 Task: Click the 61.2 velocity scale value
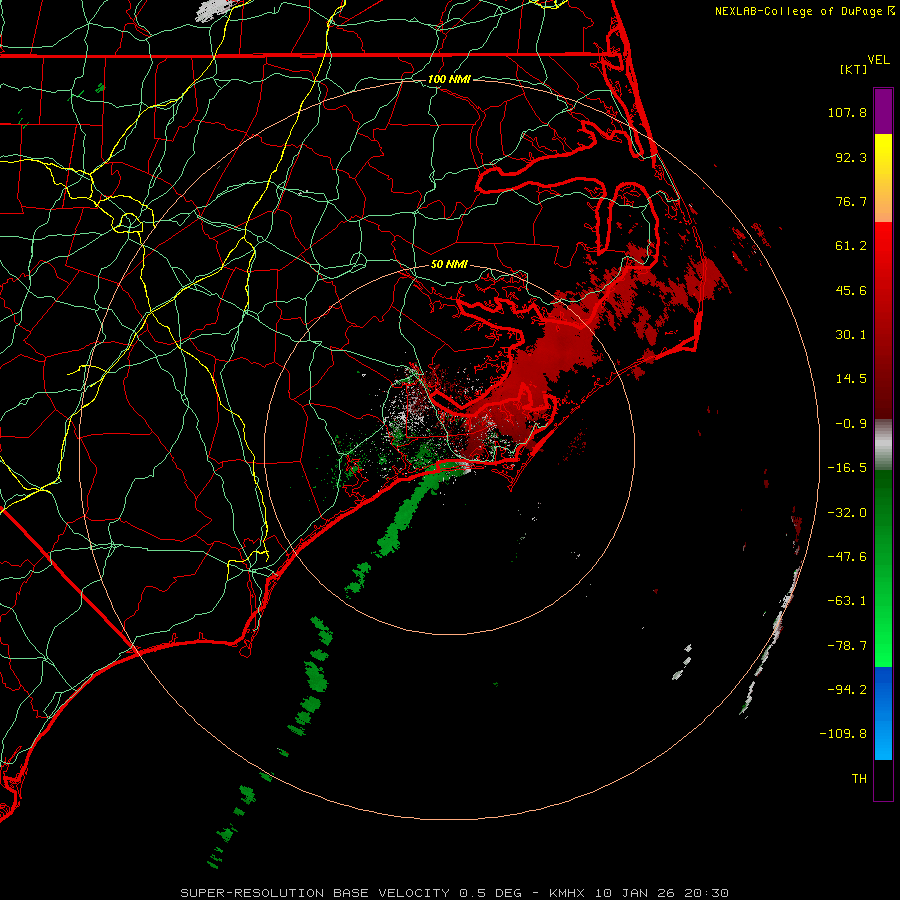[x=851, y=246]
